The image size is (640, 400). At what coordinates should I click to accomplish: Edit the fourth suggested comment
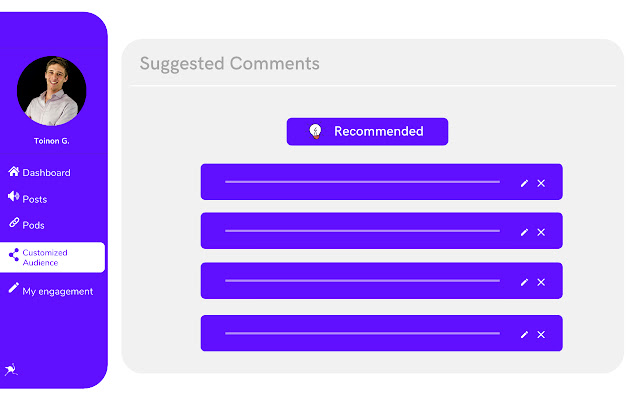[x=524, y=334]
